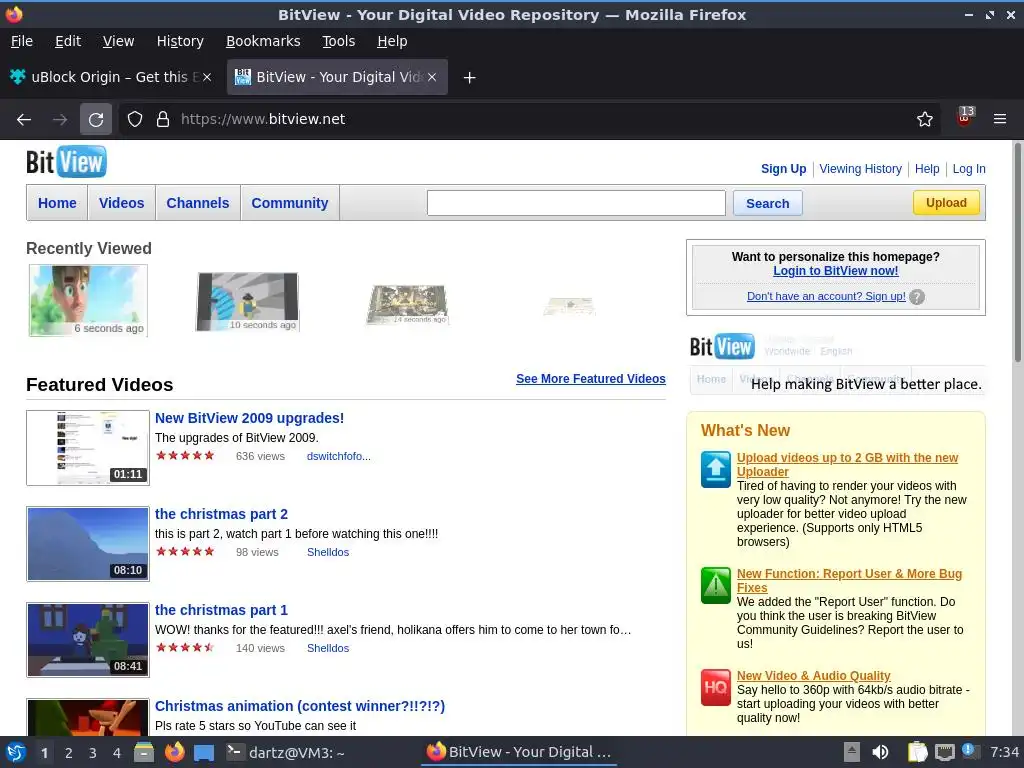
Task: Open the Channels navigation tab
Action: point(197,203)
